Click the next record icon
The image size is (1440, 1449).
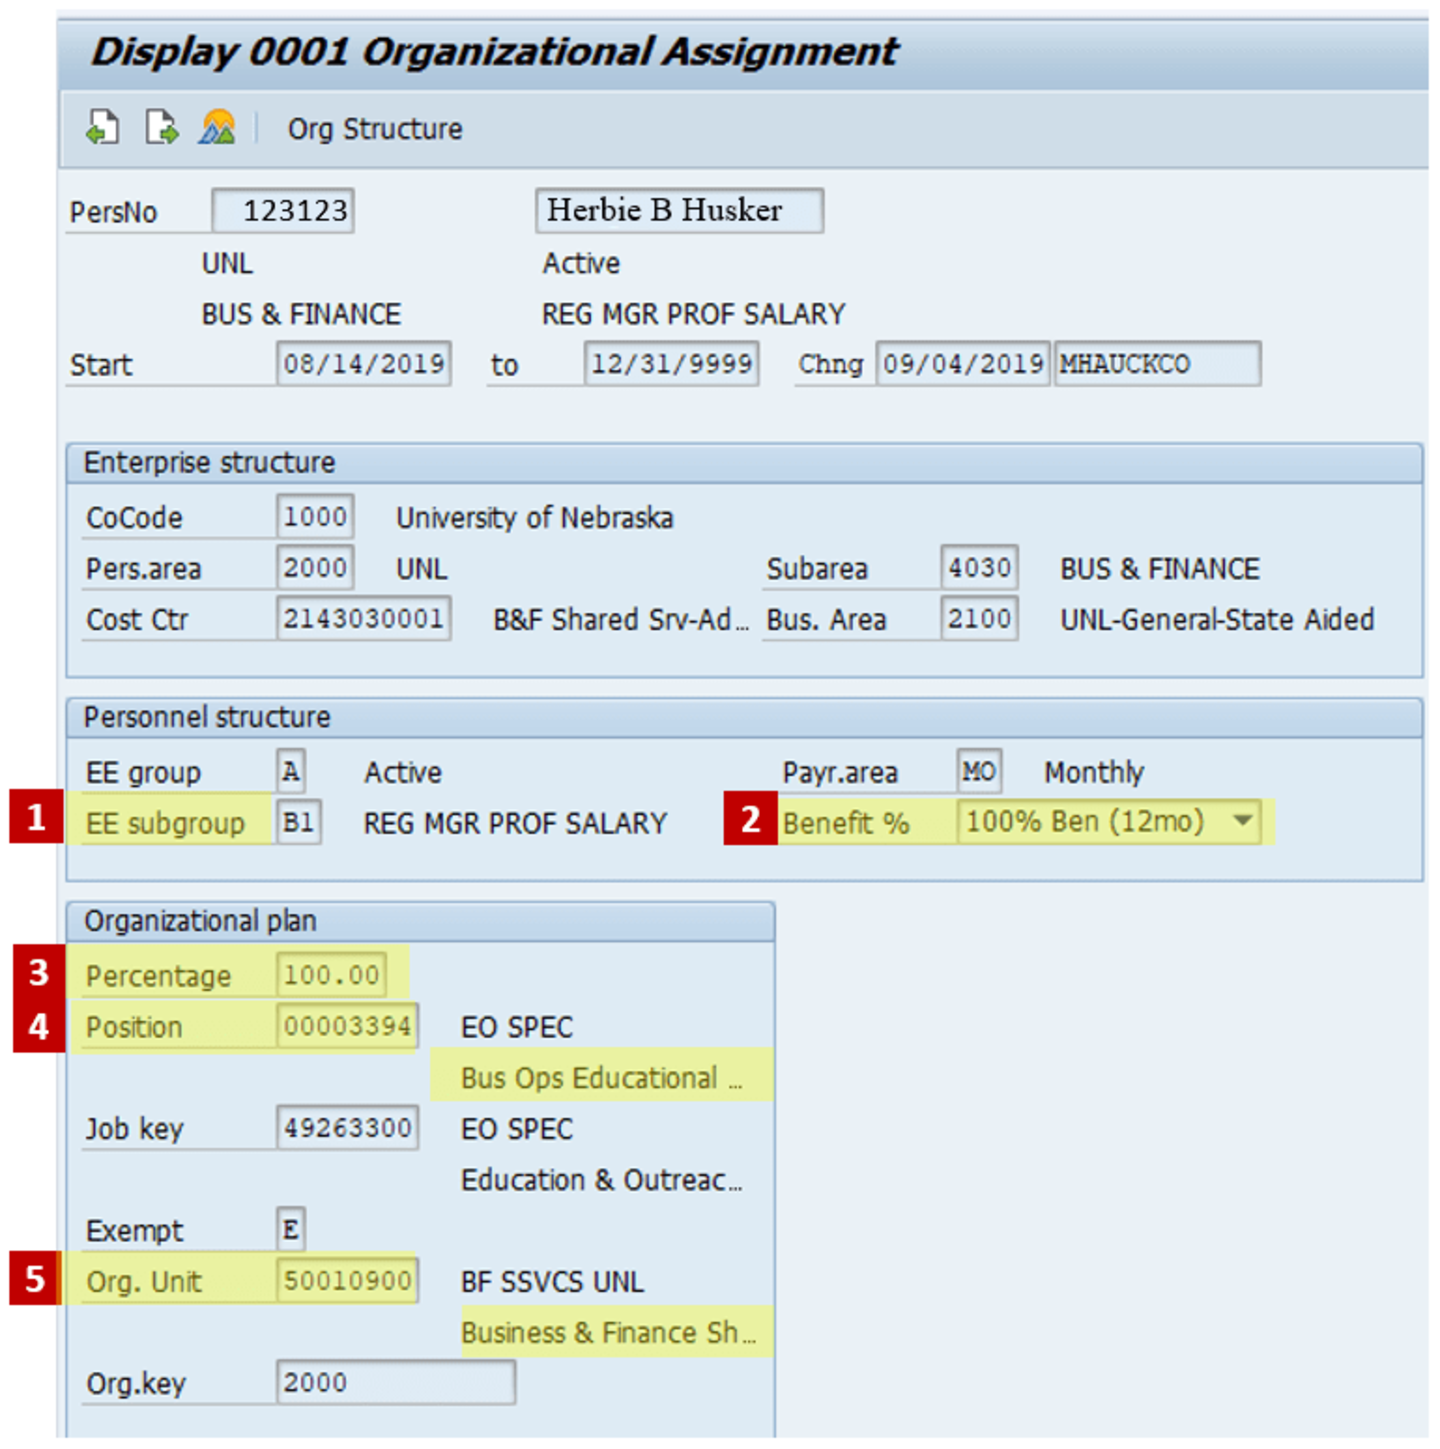pos(160,128)
